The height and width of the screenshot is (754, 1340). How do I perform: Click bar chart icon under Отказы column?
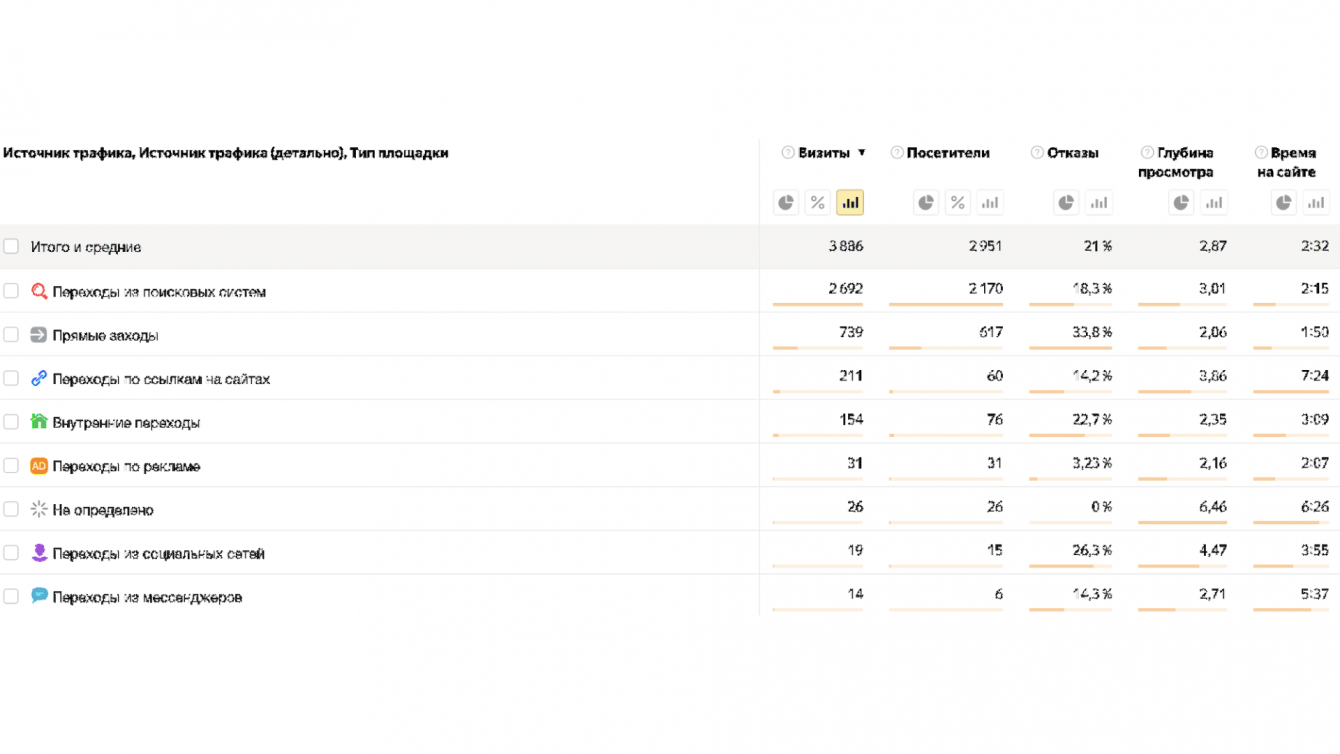click(x=1099, y=203)
